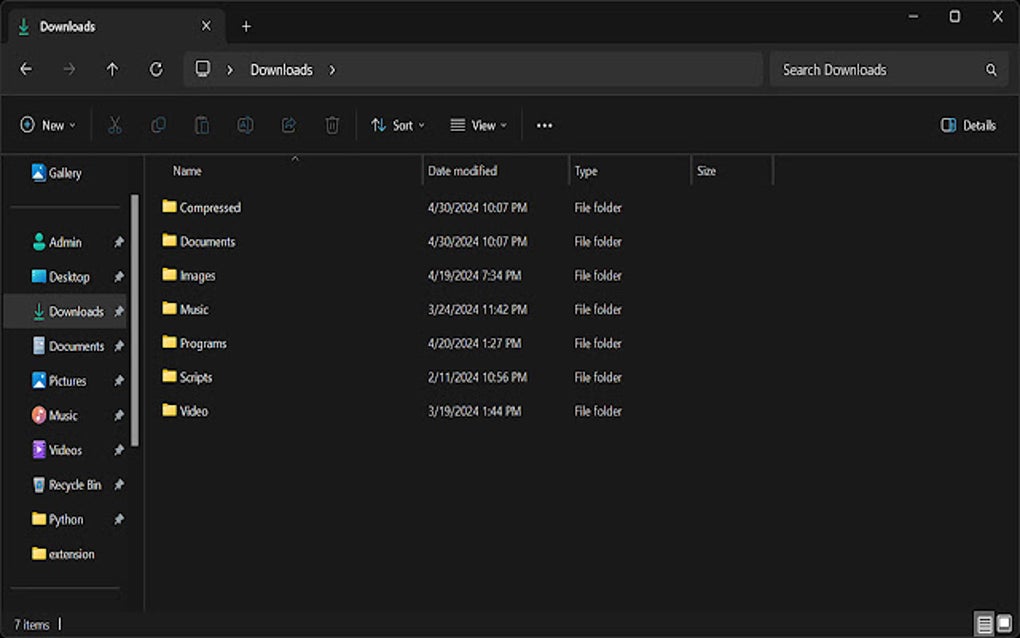Click the Refresh icon in the address bar
This screenshot has width=1020, height=638.
(x=156, y=69)
